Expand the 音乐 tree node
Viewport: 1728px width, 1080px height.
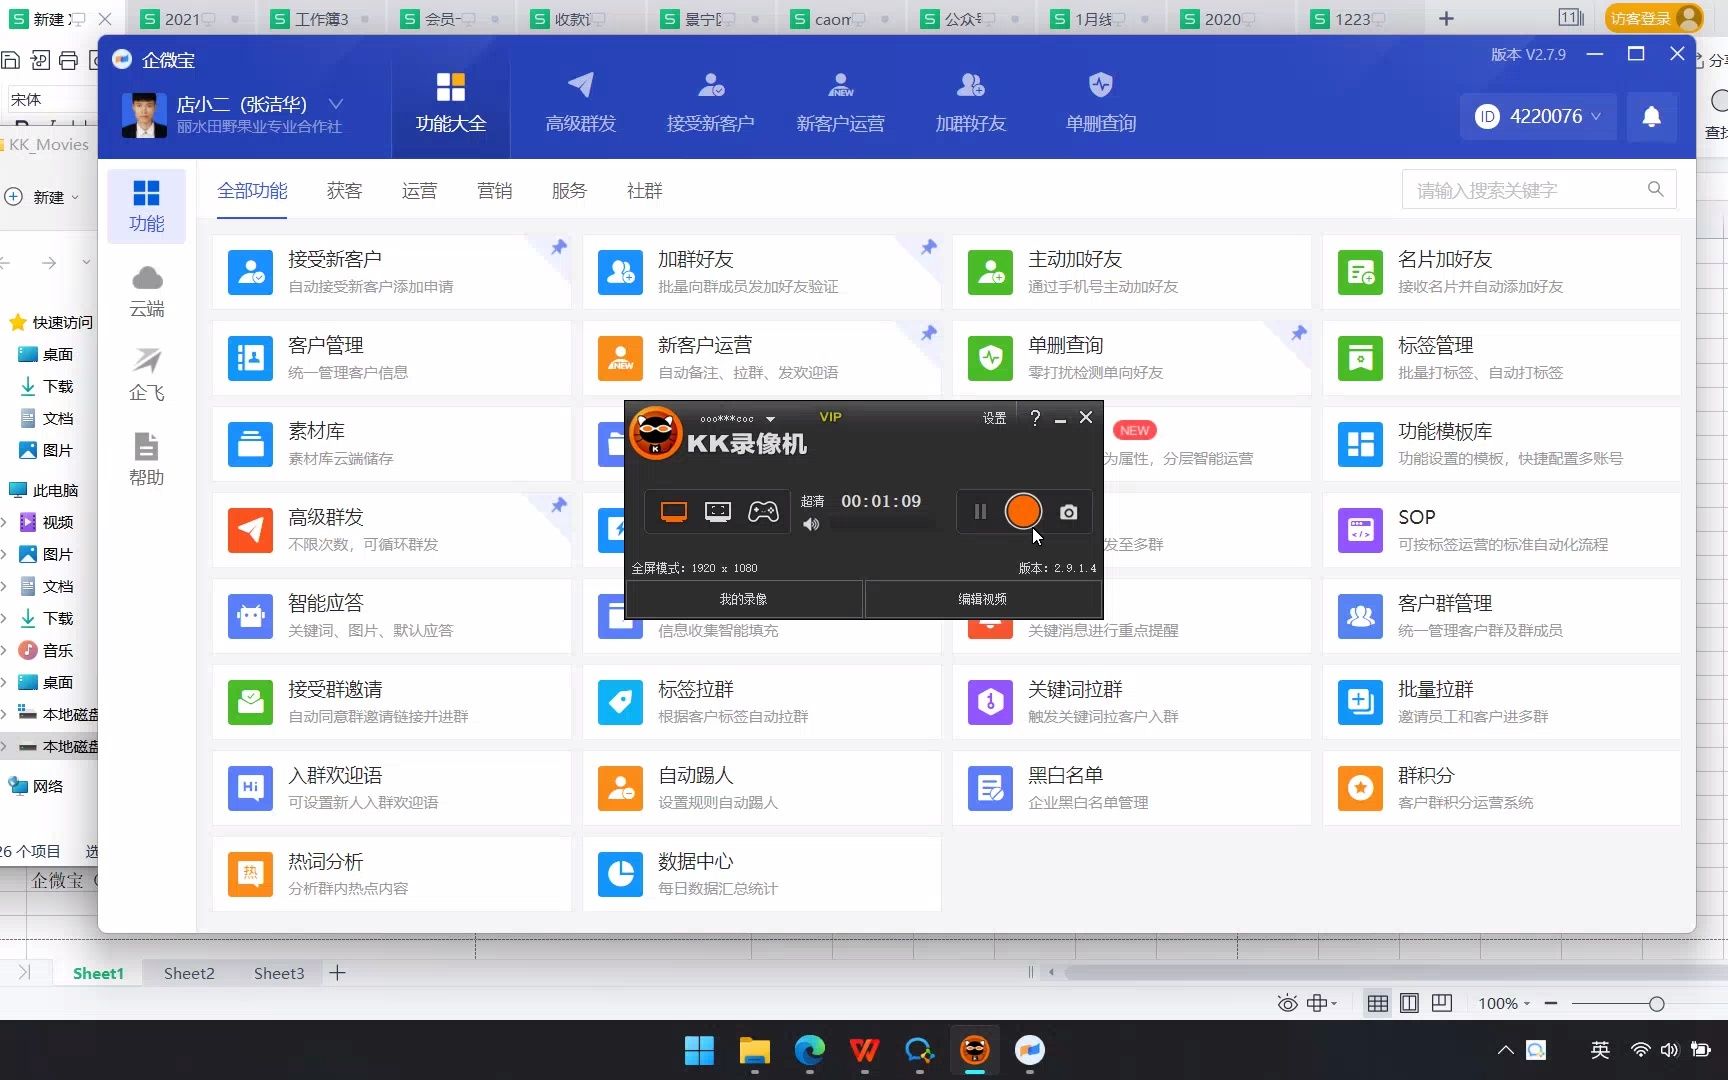tap(4, 650)
